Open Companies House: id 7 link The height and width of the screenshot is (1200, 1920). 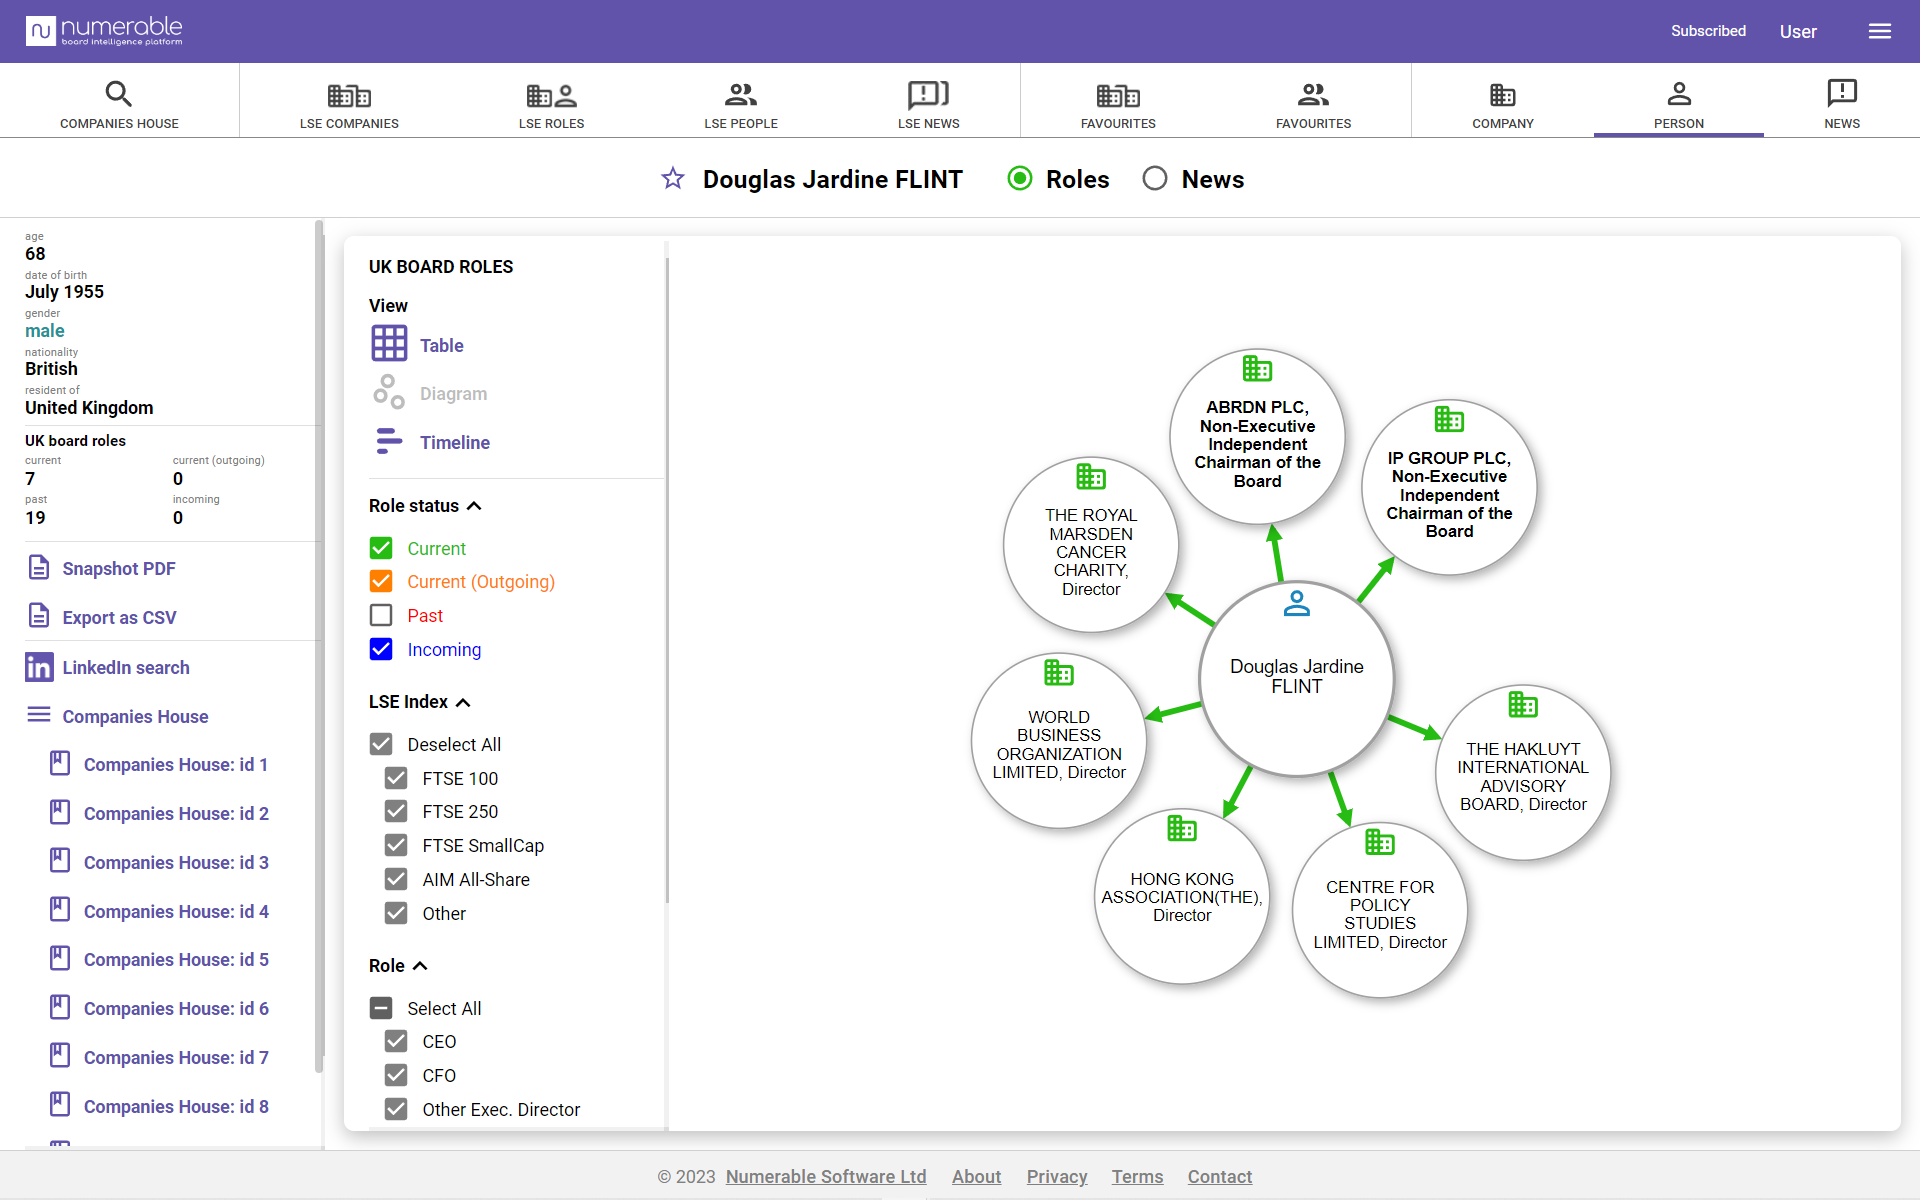pyautogui.click(x=176, y=1057)
